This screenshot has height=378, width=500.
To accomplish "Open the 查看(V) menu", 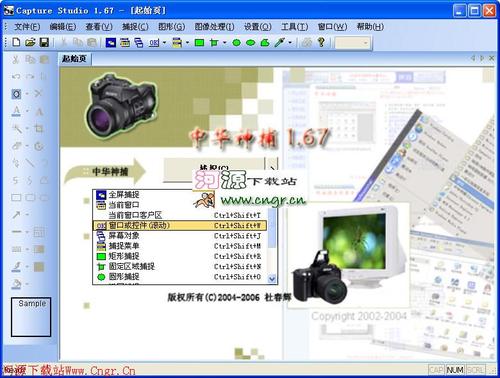I will 99,27.
